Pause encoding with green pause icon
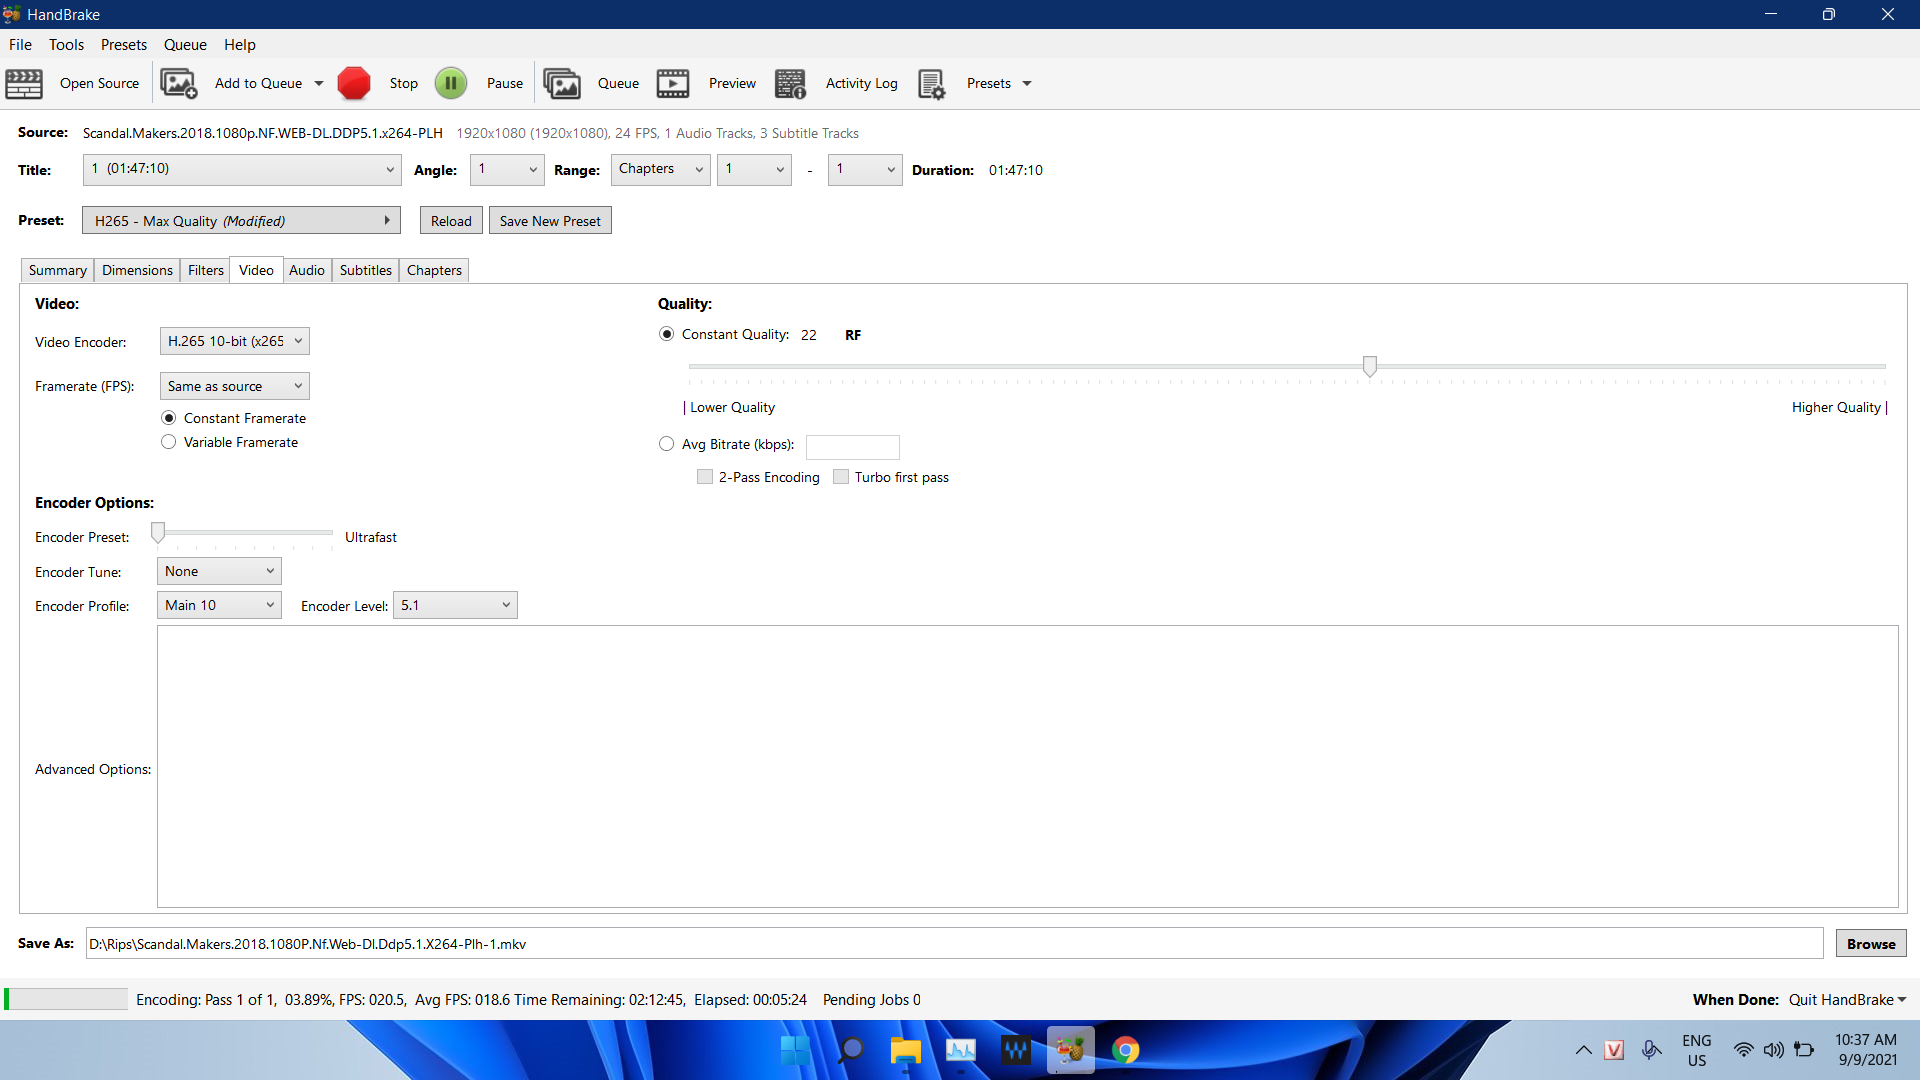Screen dimensions: 1920x1080 (451, 84)
